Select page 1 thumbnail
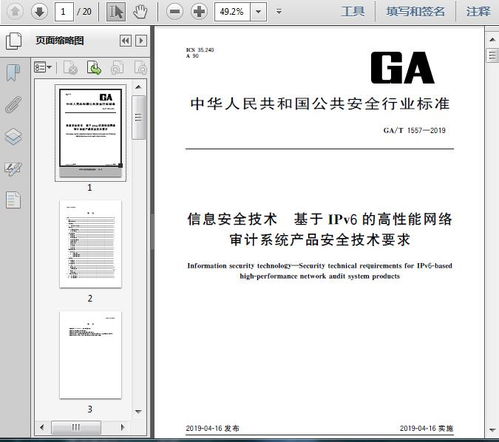 click(90, 133)
